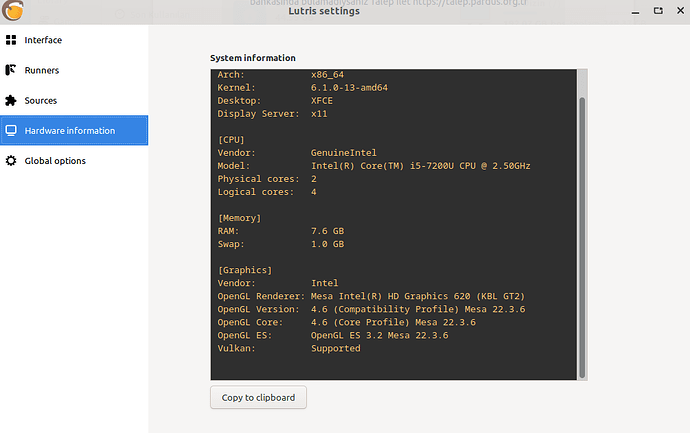
Task: Open the Global options section
Action: tap(74, 161)
